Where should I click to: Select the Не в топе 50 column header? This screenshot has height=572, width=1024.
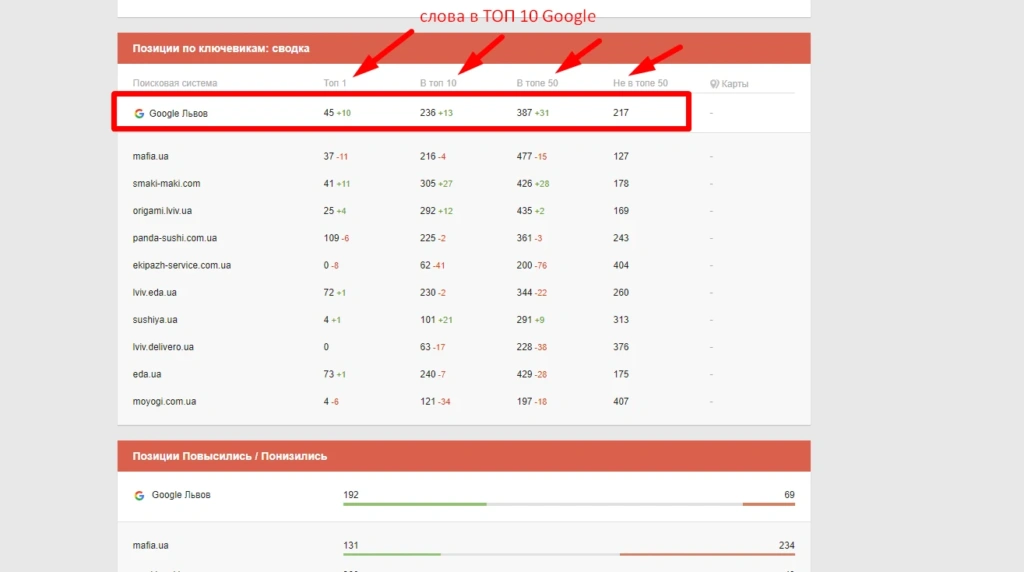pyautogui.click(x=641, y=83)
